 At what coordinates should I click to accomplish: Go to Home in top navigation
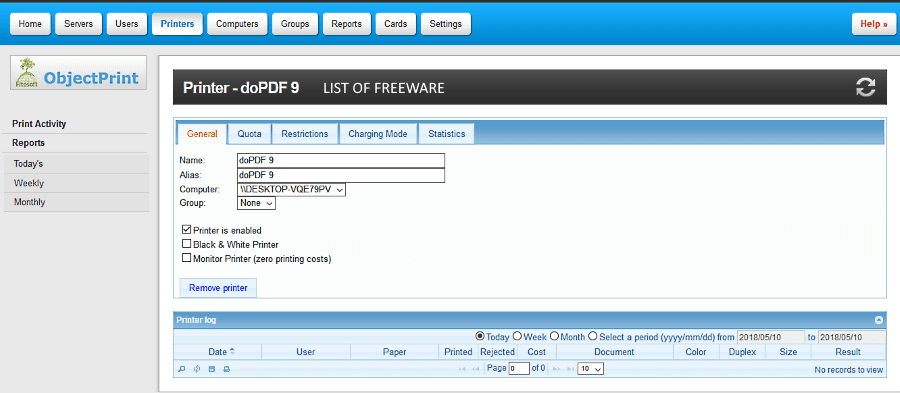pos(30,24)
